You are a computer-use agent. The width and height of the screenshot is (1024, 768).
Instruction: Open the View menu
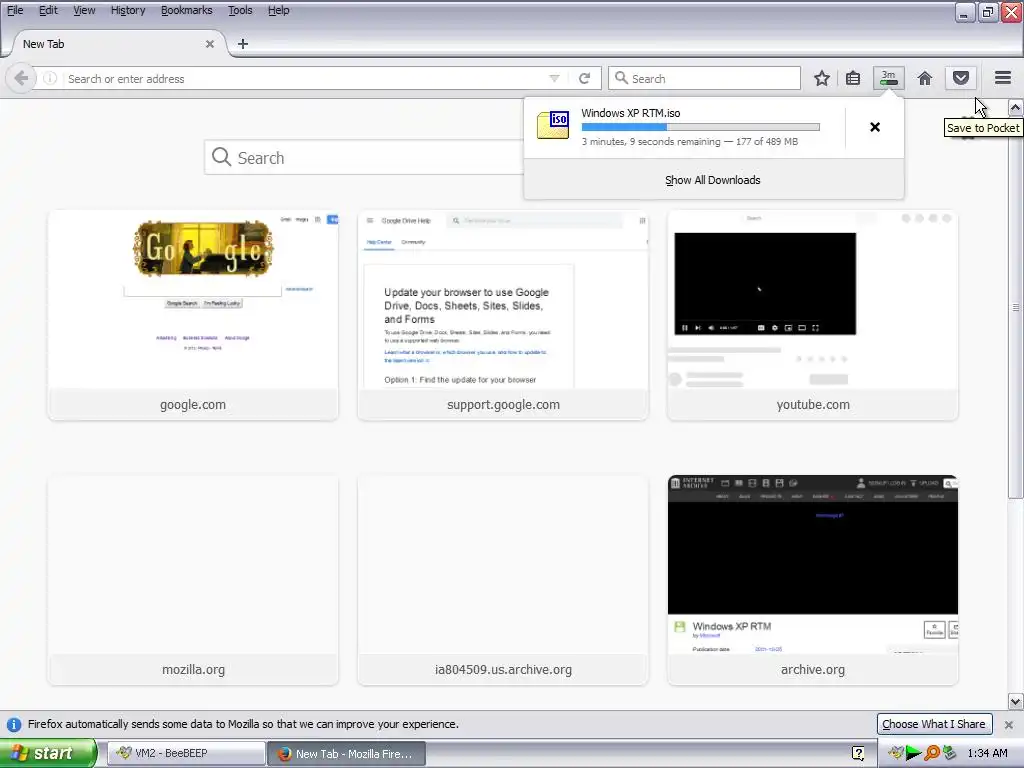84,10
